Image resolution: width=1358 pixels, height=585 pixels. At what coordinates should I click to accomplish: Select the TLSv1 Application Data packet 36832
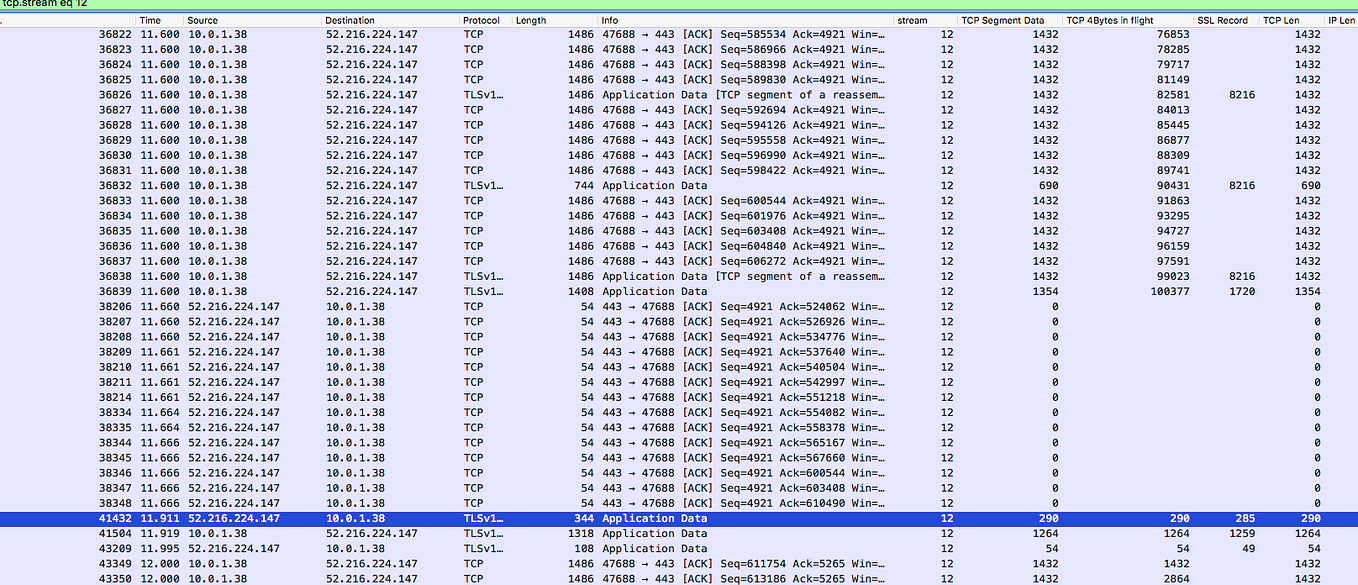point(400,185)
